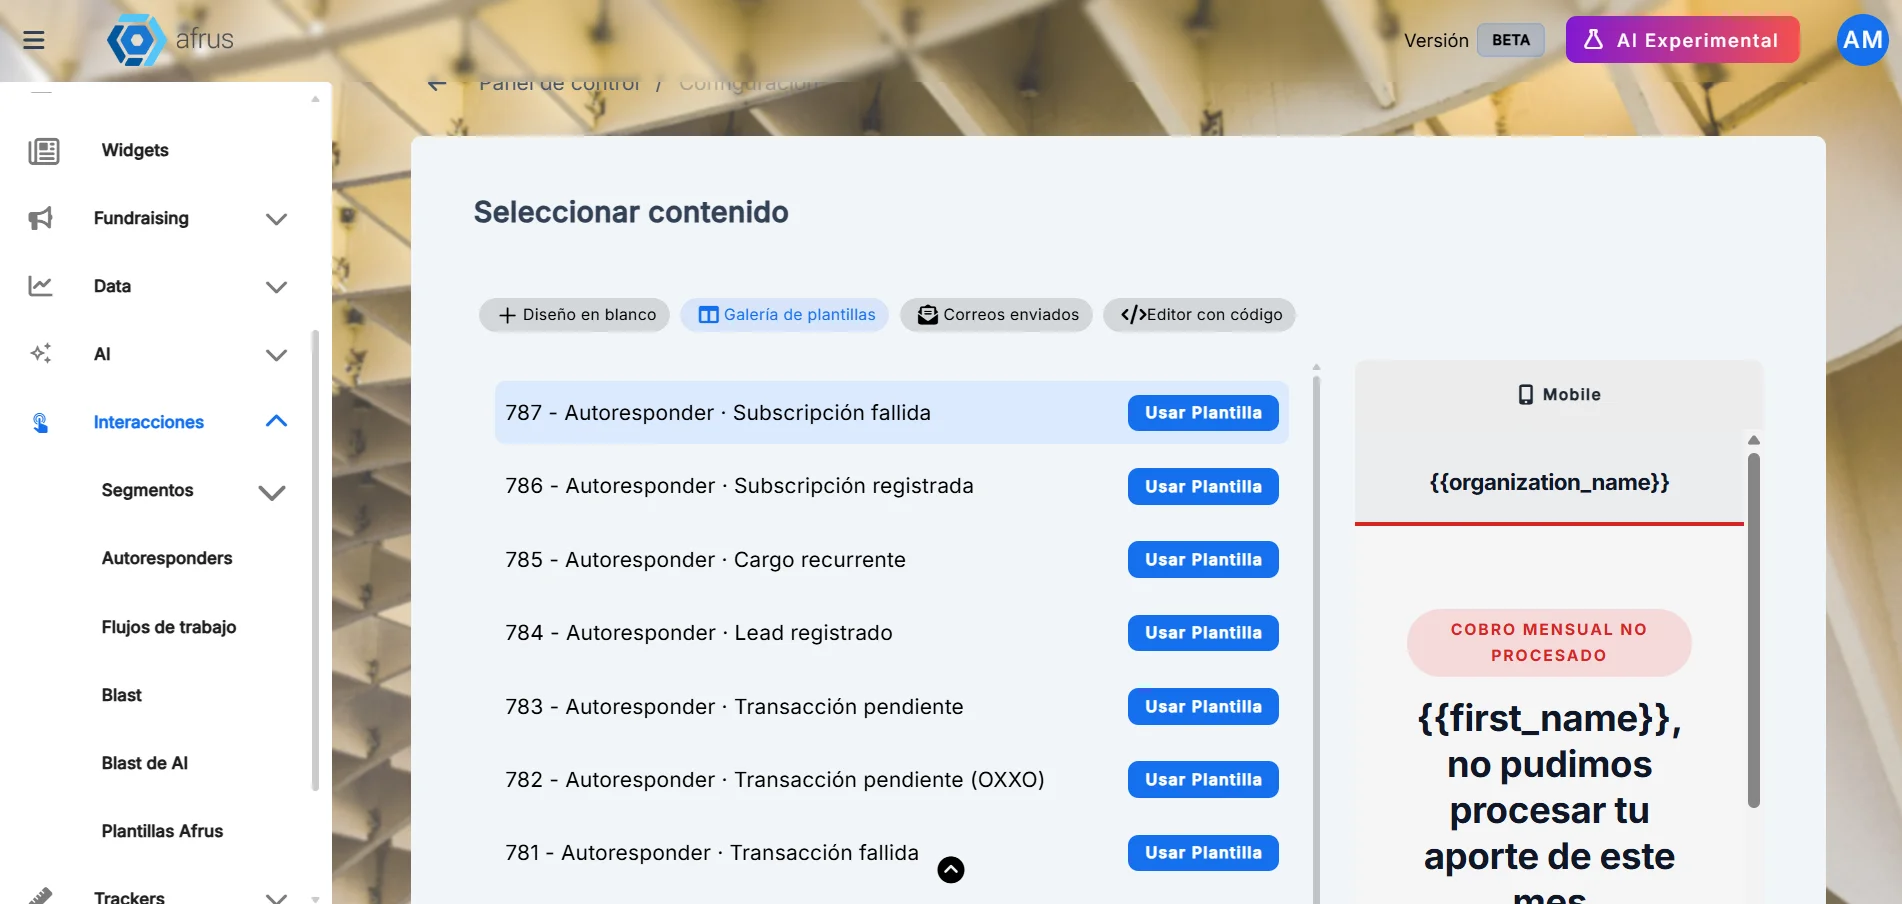The height and width of the screenshot is (904, 1902).
Task: Use template 785 Cargo recurrente
Action: [x=1203, y=560]
